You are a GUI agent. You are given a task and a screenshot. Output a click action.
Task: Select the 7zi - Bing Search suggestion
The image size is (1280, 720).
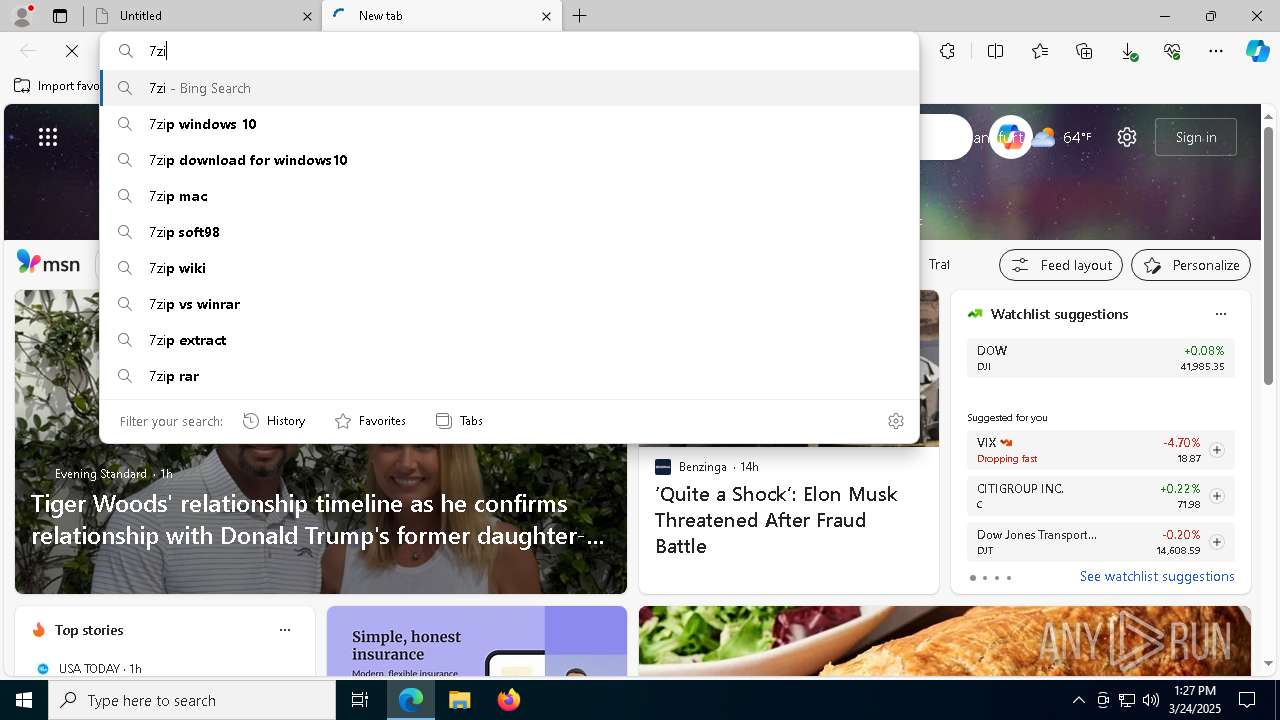pyautogui.click(x=509, y=88)
